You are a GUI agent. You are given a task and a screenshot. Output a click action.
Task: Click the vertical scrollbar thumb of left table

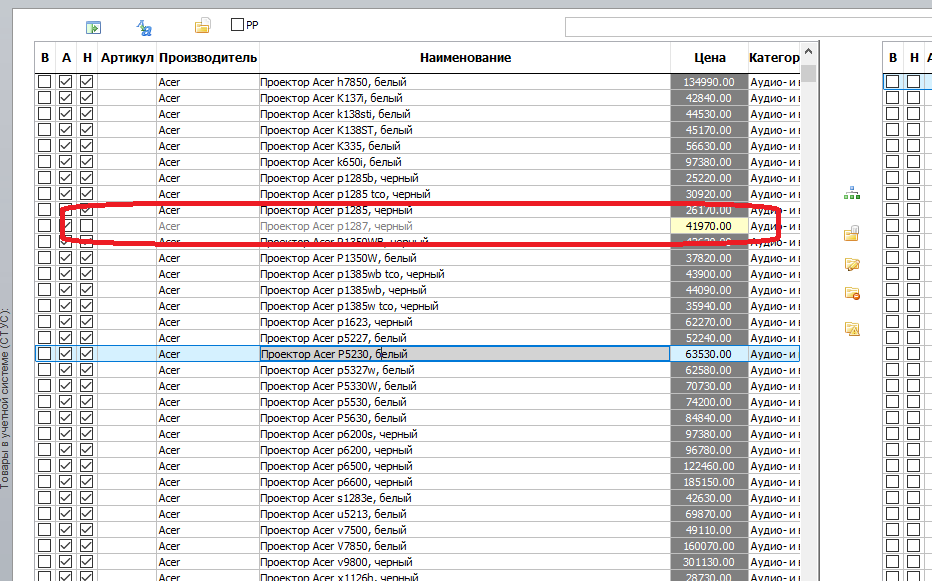point(808,73)
